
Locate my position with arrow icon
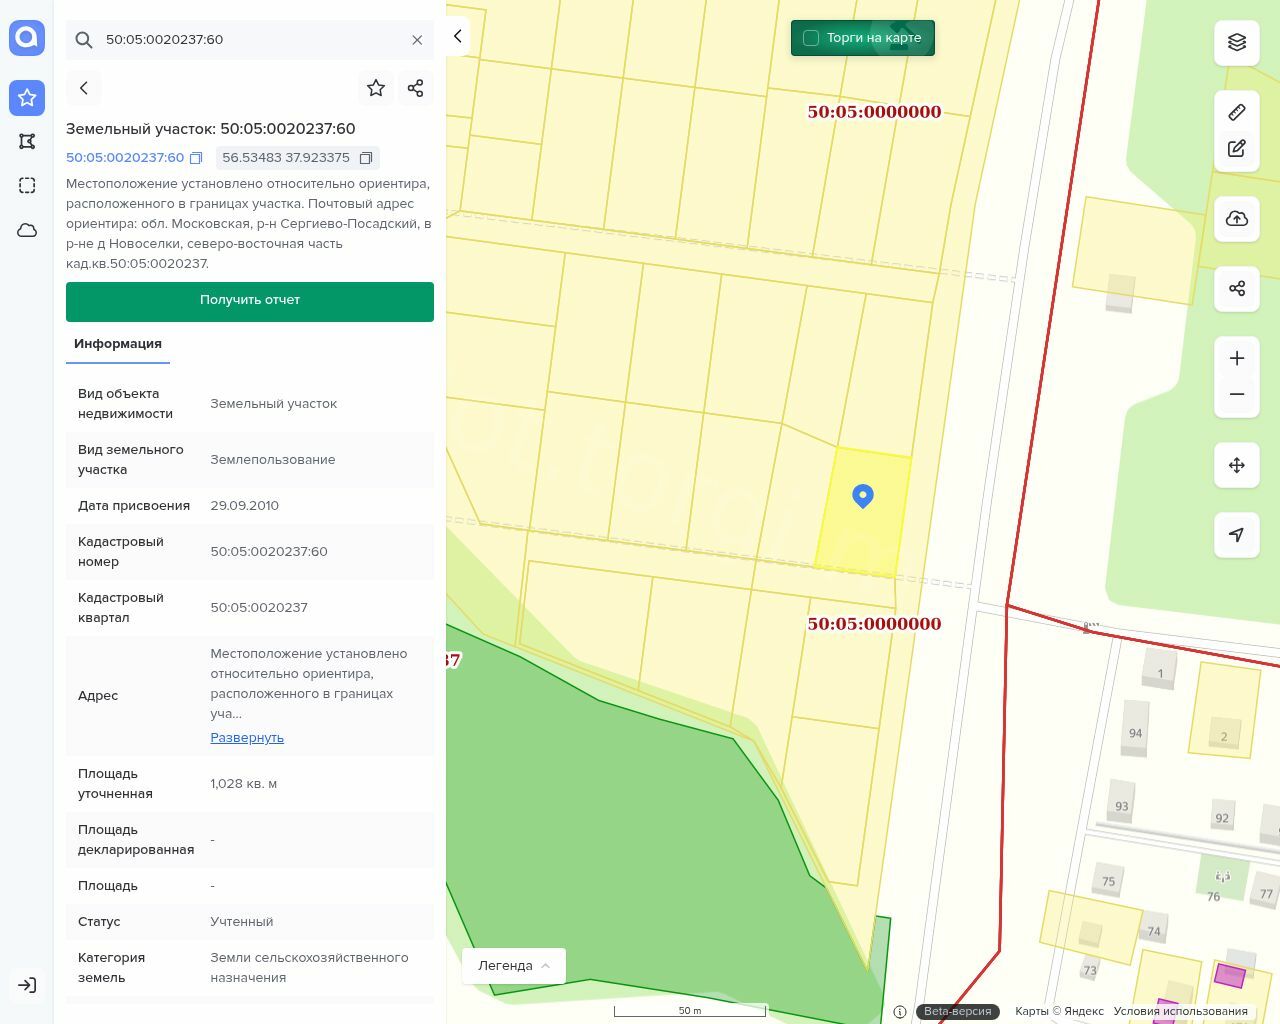click(x=1237, y=535)
